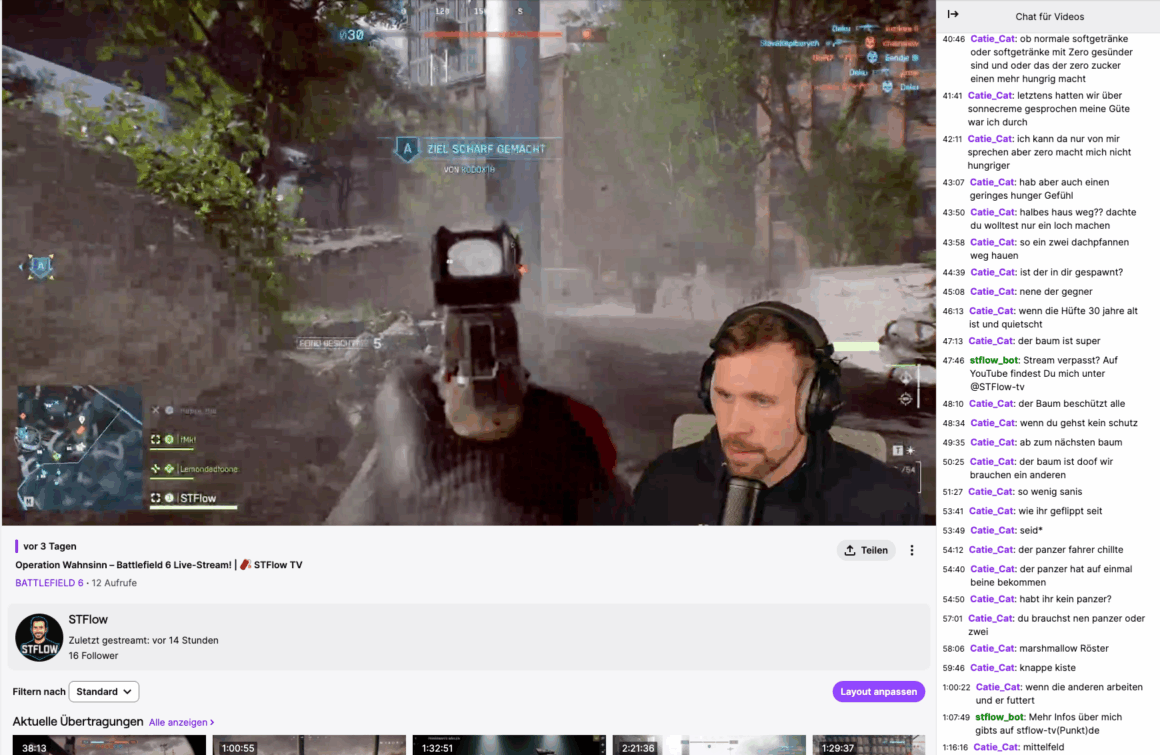
Task: Jump to chat timestamp 1:07:49
Action: (x=956, y=717)
